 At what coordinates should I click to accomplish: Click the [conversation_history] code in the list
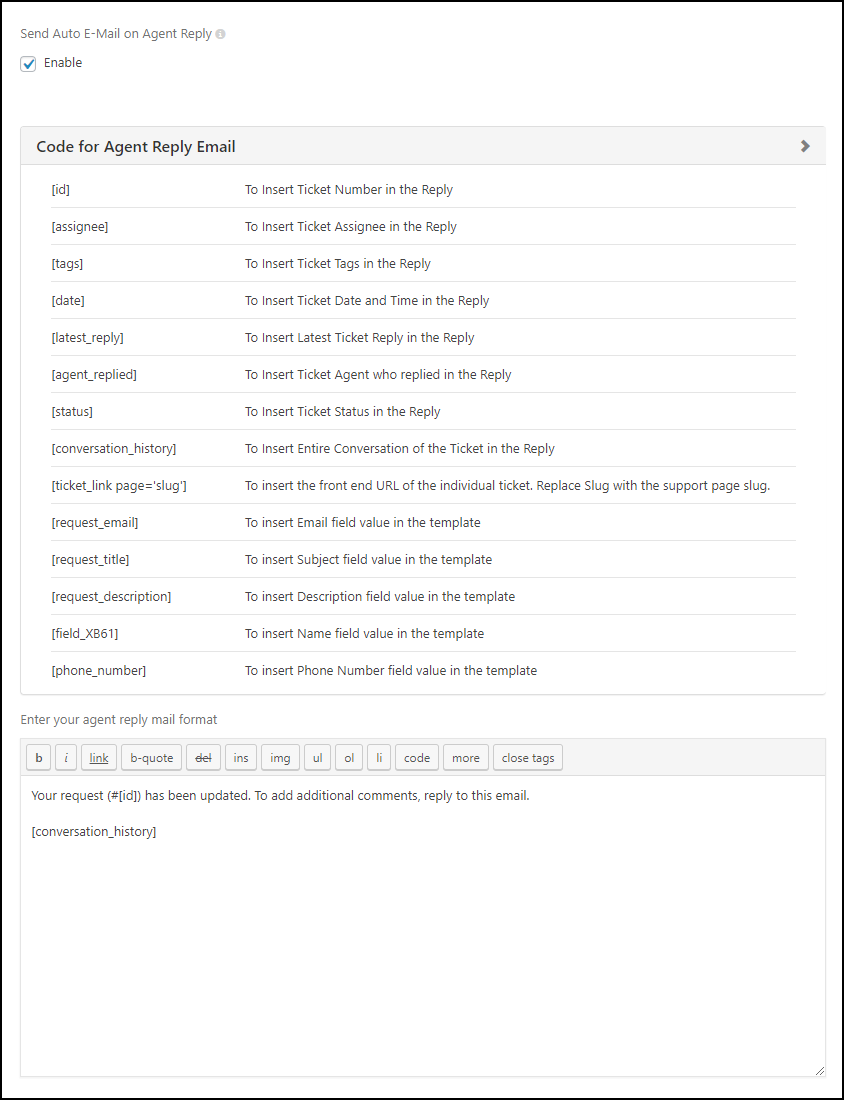[x=114, y=449]
